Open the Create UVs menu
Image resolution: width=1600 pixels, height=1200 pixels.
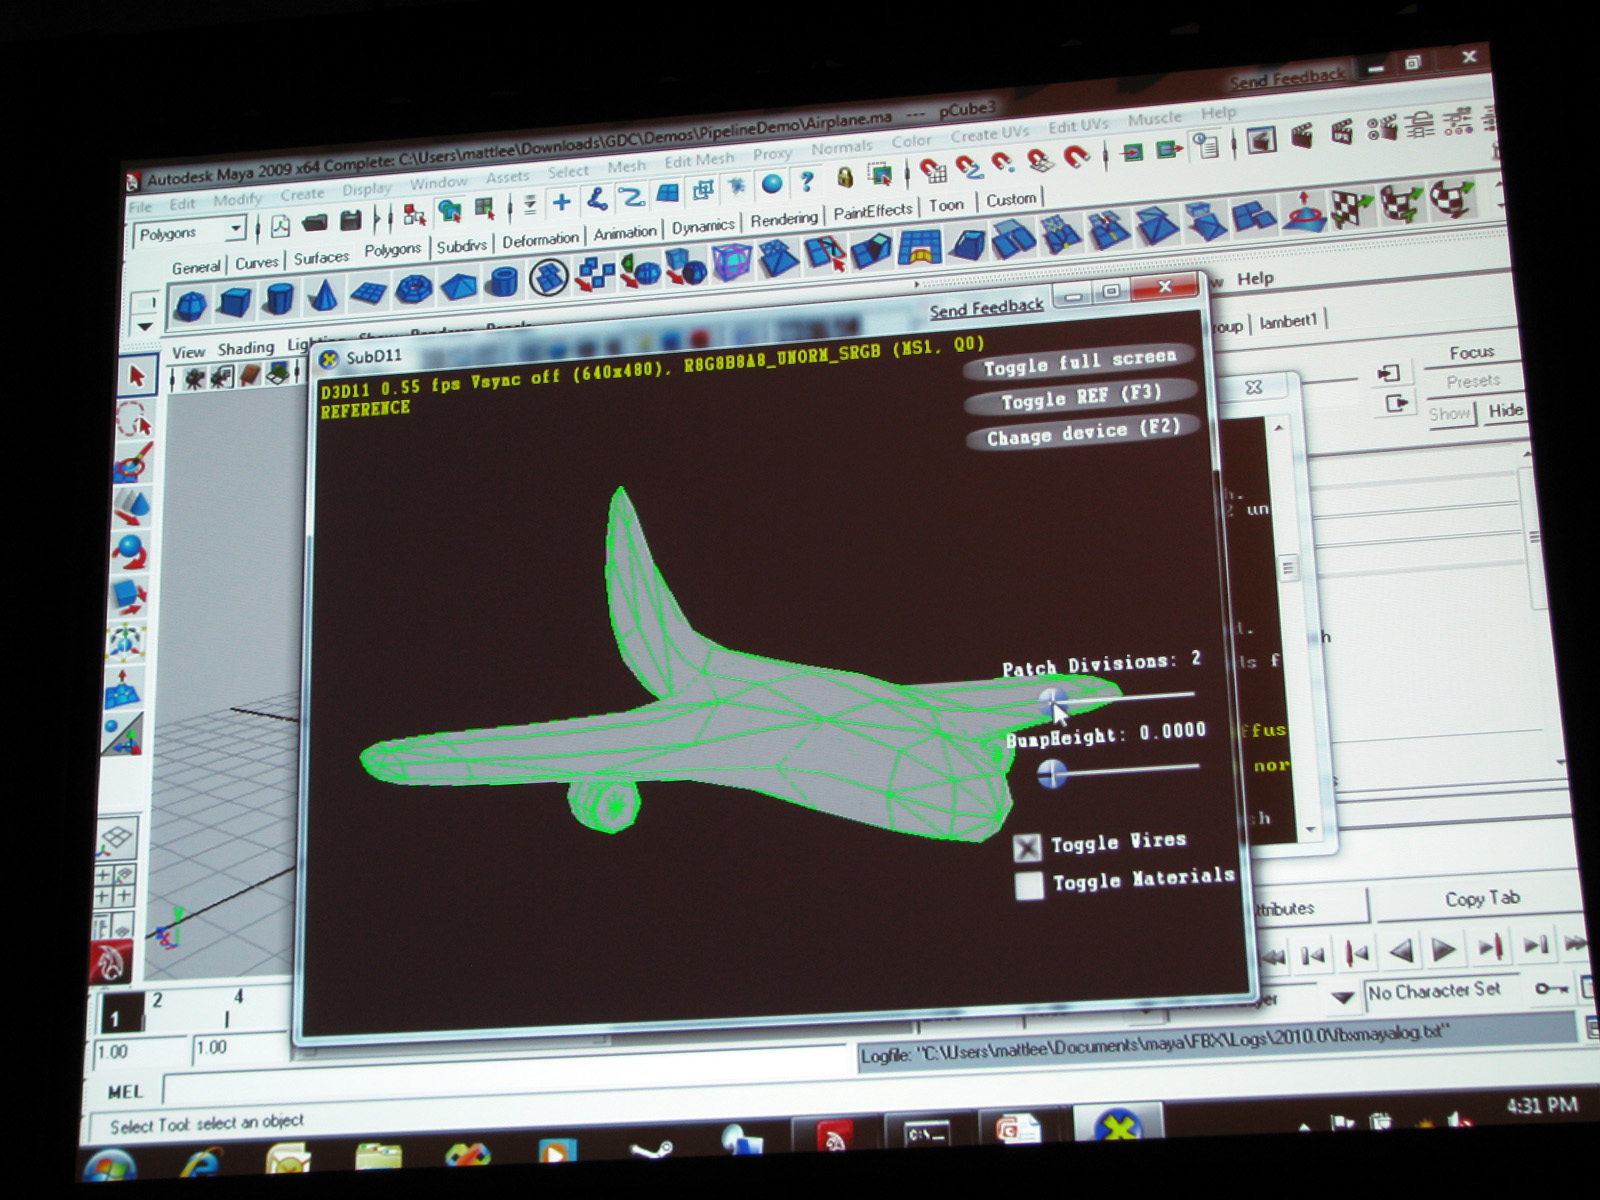[x=989, y=134]
